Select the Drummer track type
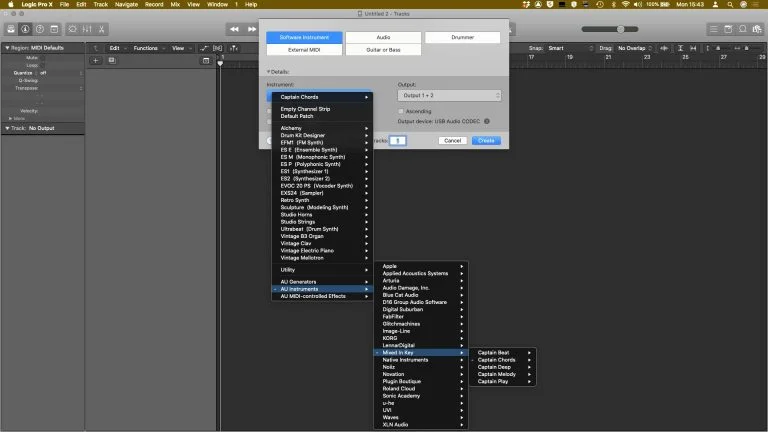The width and height of the screenshot is (768, 432). (x=462, y=37)
